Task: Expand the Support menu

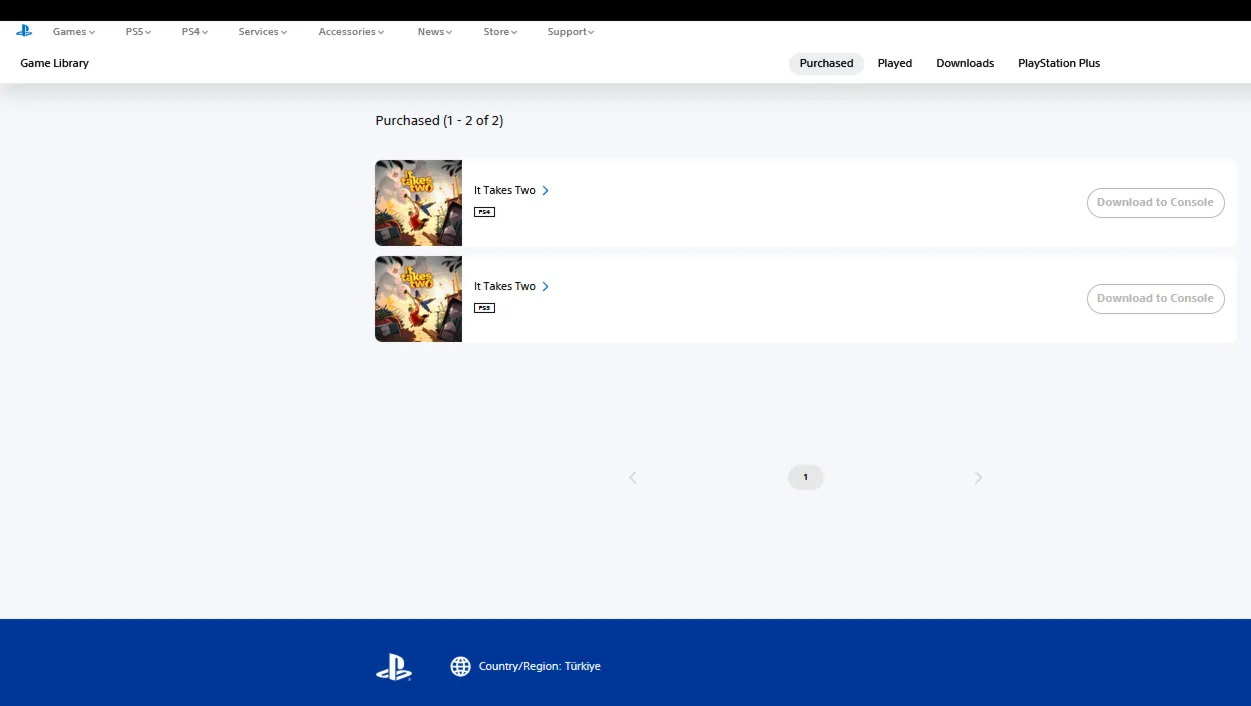Action: (570, 32)
